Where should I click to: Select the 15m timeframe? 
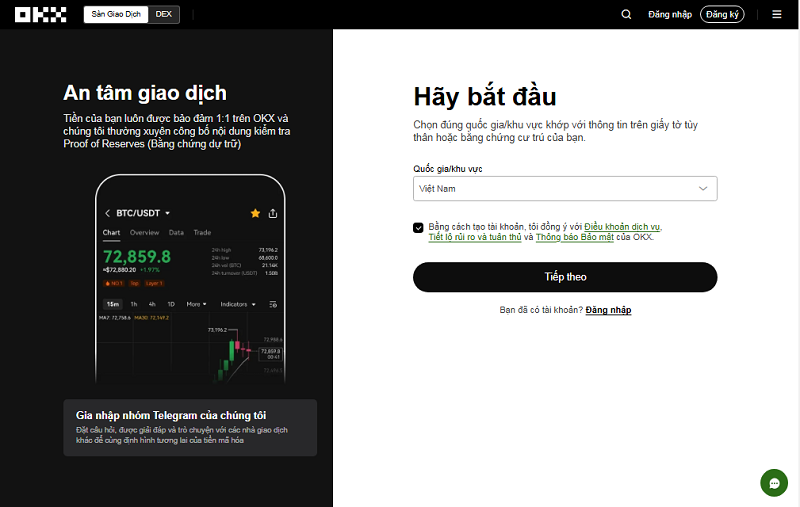coord(113,305)
